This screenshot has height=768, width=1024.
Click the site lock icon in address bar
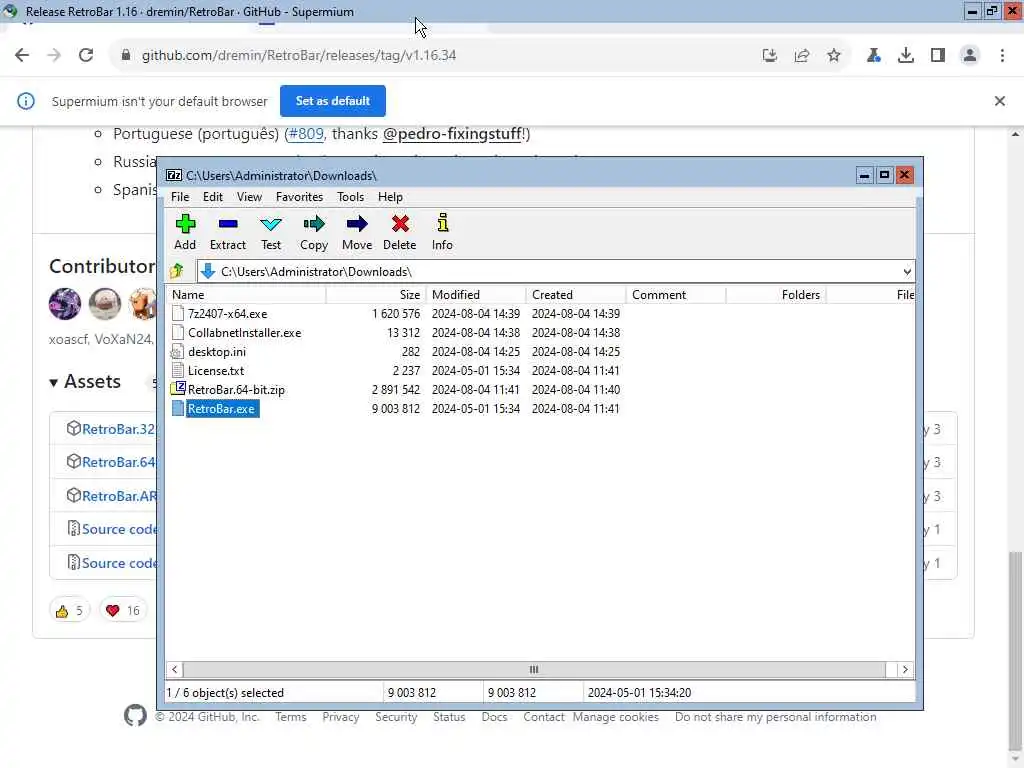coord(126,56)
